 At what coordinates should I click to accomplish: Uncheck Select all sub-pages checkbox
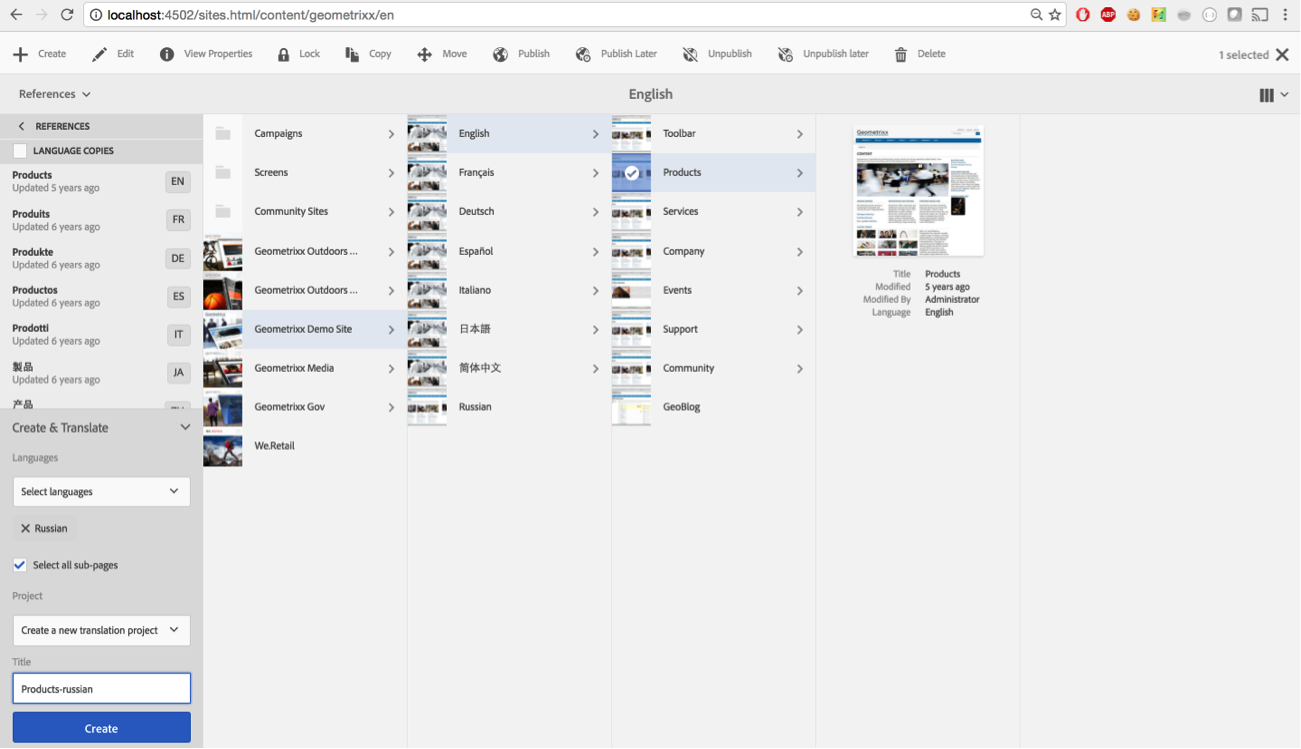pos(20,565)
